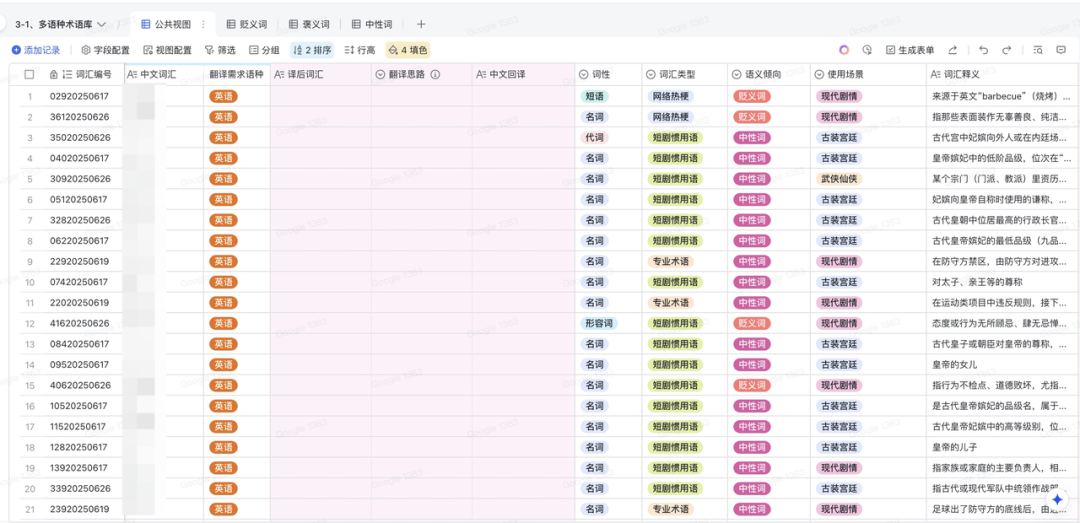The image size is (1080, 523).
Task: Expand the 多语种术语库 table dropdown
Action: coord(101,24)
